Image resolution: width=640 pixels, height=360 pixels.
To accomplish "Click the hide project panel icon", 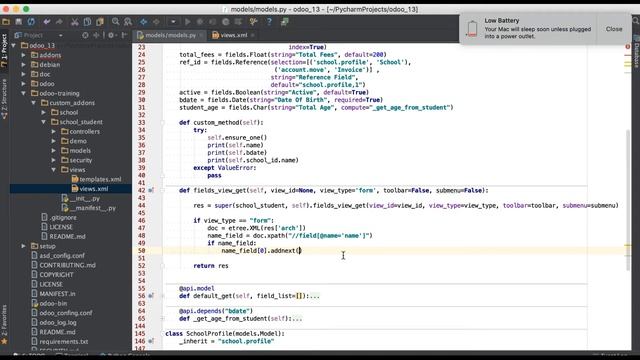I will [124, 36].
